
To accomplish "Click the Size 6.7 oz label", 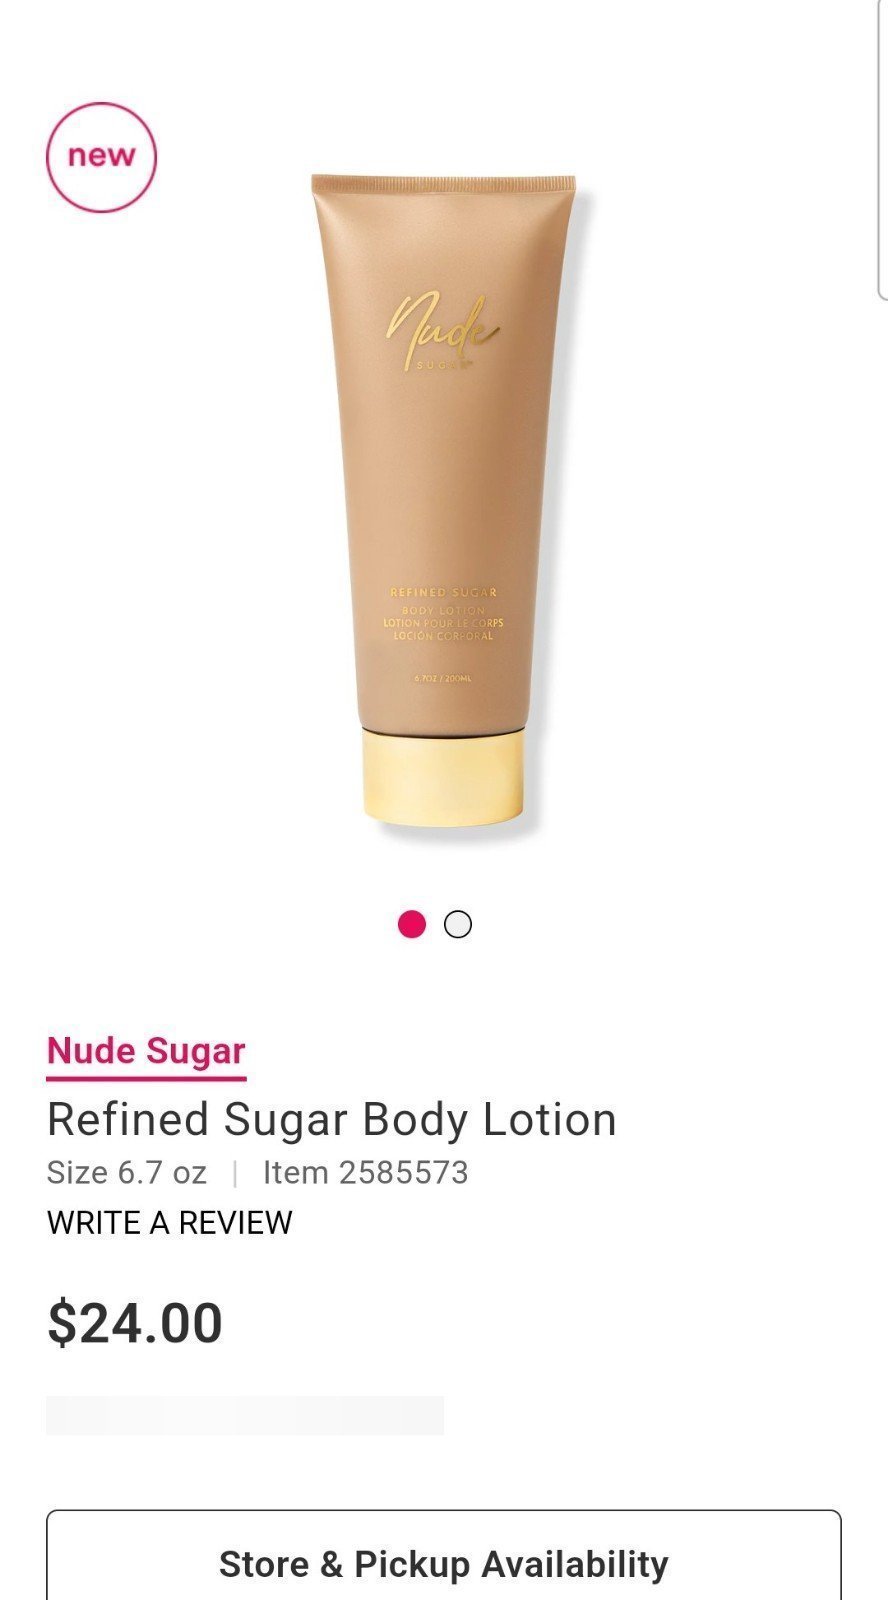I will [x=127, y=1172].
